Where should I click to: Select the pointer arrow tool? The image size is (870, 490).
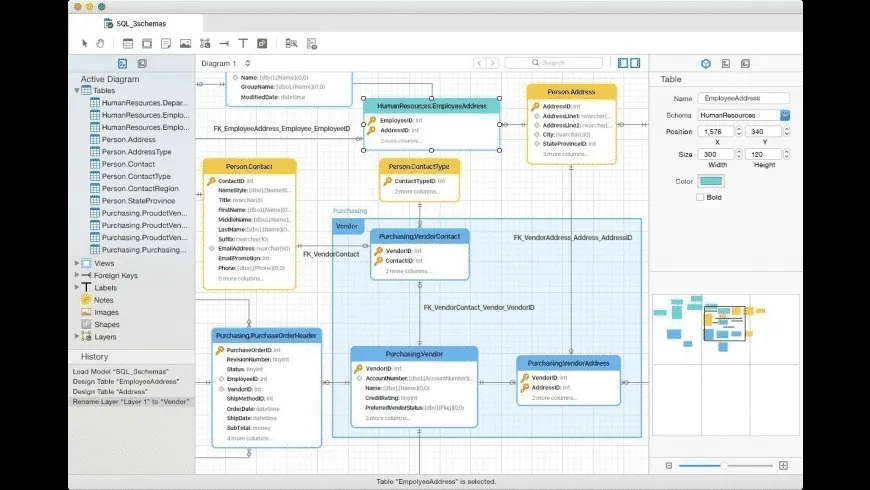coord(85,43)
